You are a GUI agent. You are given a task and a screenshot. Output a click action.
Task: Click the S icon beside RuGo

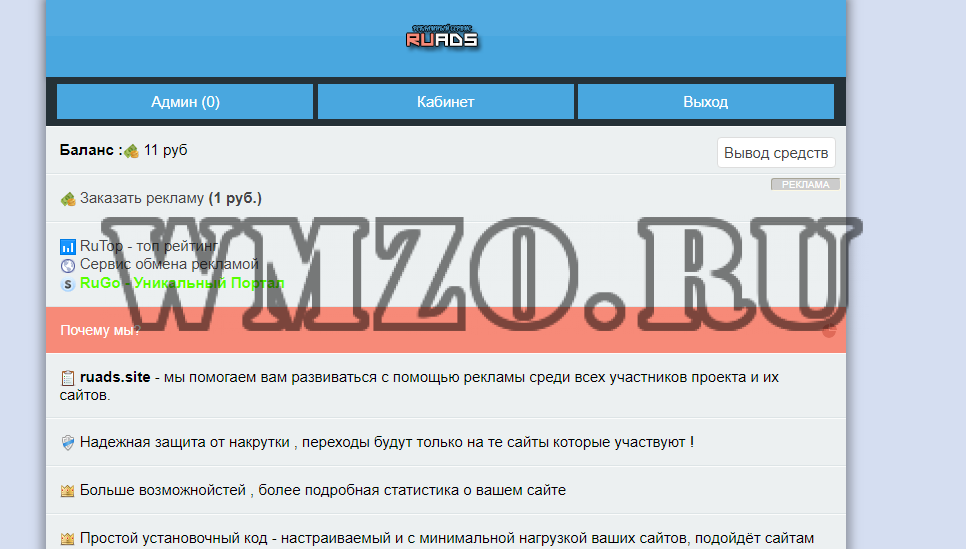click(x=68, y=284)
